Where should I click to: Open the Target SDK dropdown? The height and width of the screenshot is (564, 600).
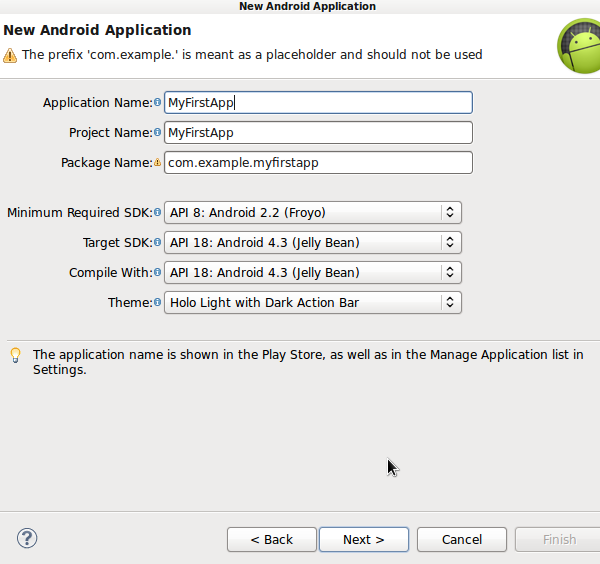point(312,242)
